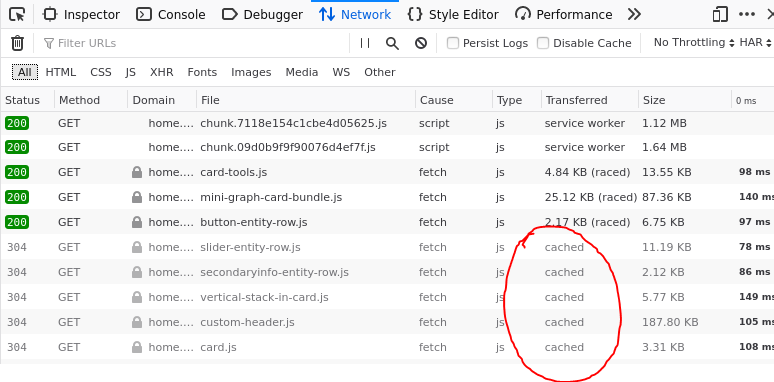The image size is (774, 382).
Task: Open the Performance tab
Action: (563, 15)
